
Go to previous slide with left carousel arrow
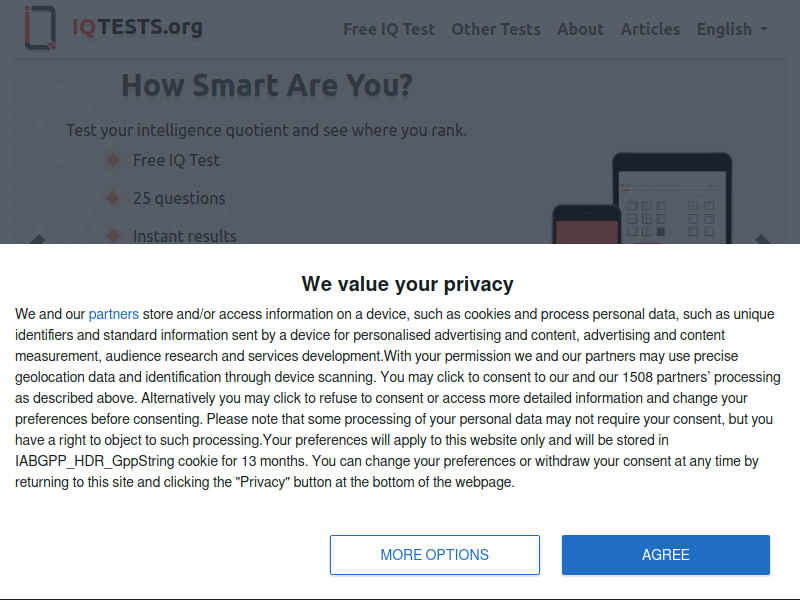[x=37, y=239]
